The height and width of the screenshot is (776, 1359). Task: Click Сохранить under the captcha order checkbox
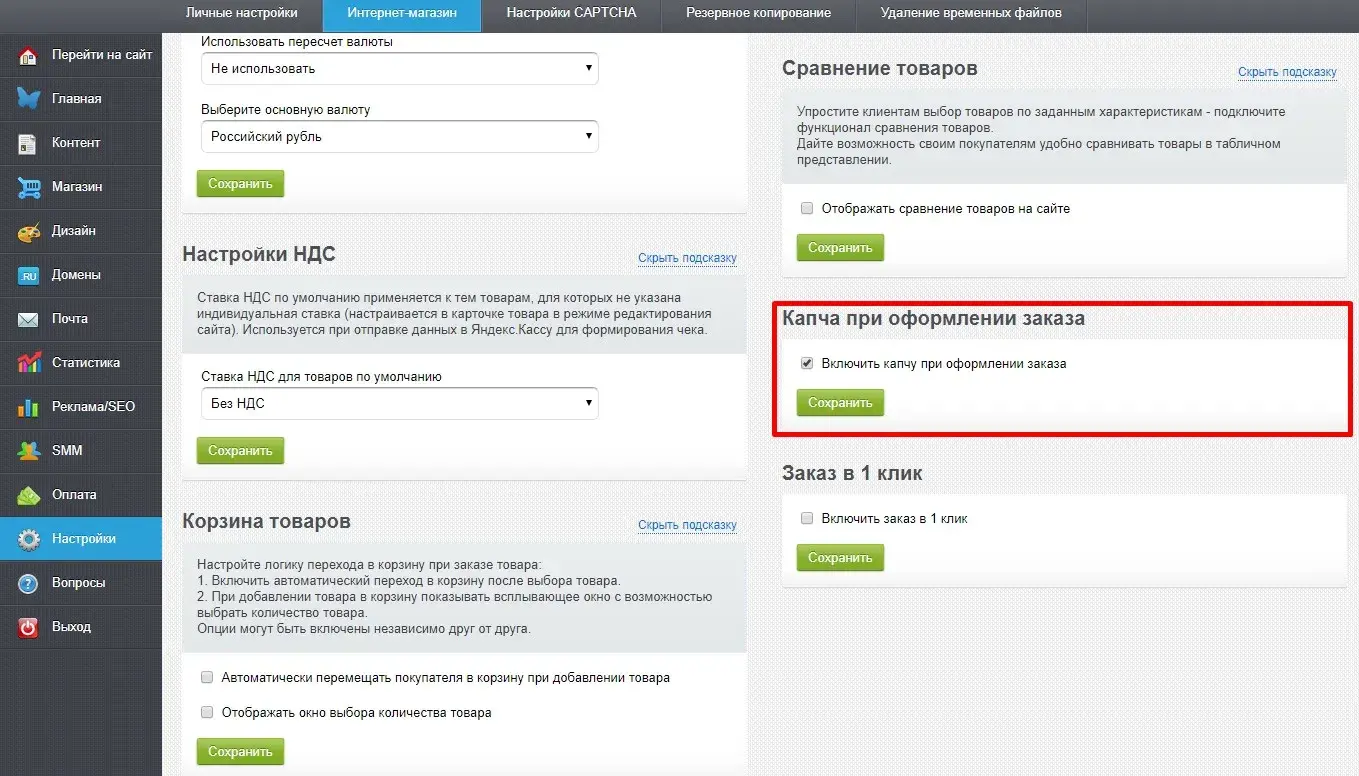pyautogui.click(x=840, y=403)
